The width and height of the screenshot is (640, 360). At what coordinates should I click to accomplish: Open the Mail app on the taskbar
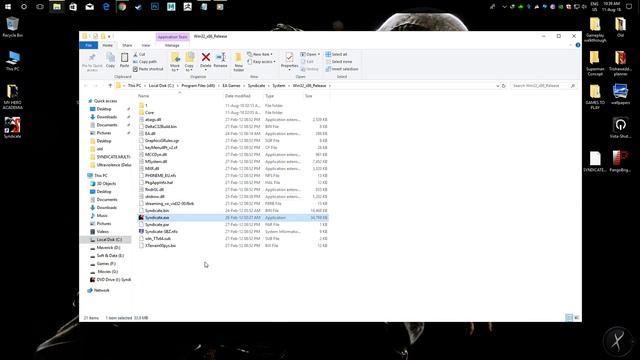point(89,7)
